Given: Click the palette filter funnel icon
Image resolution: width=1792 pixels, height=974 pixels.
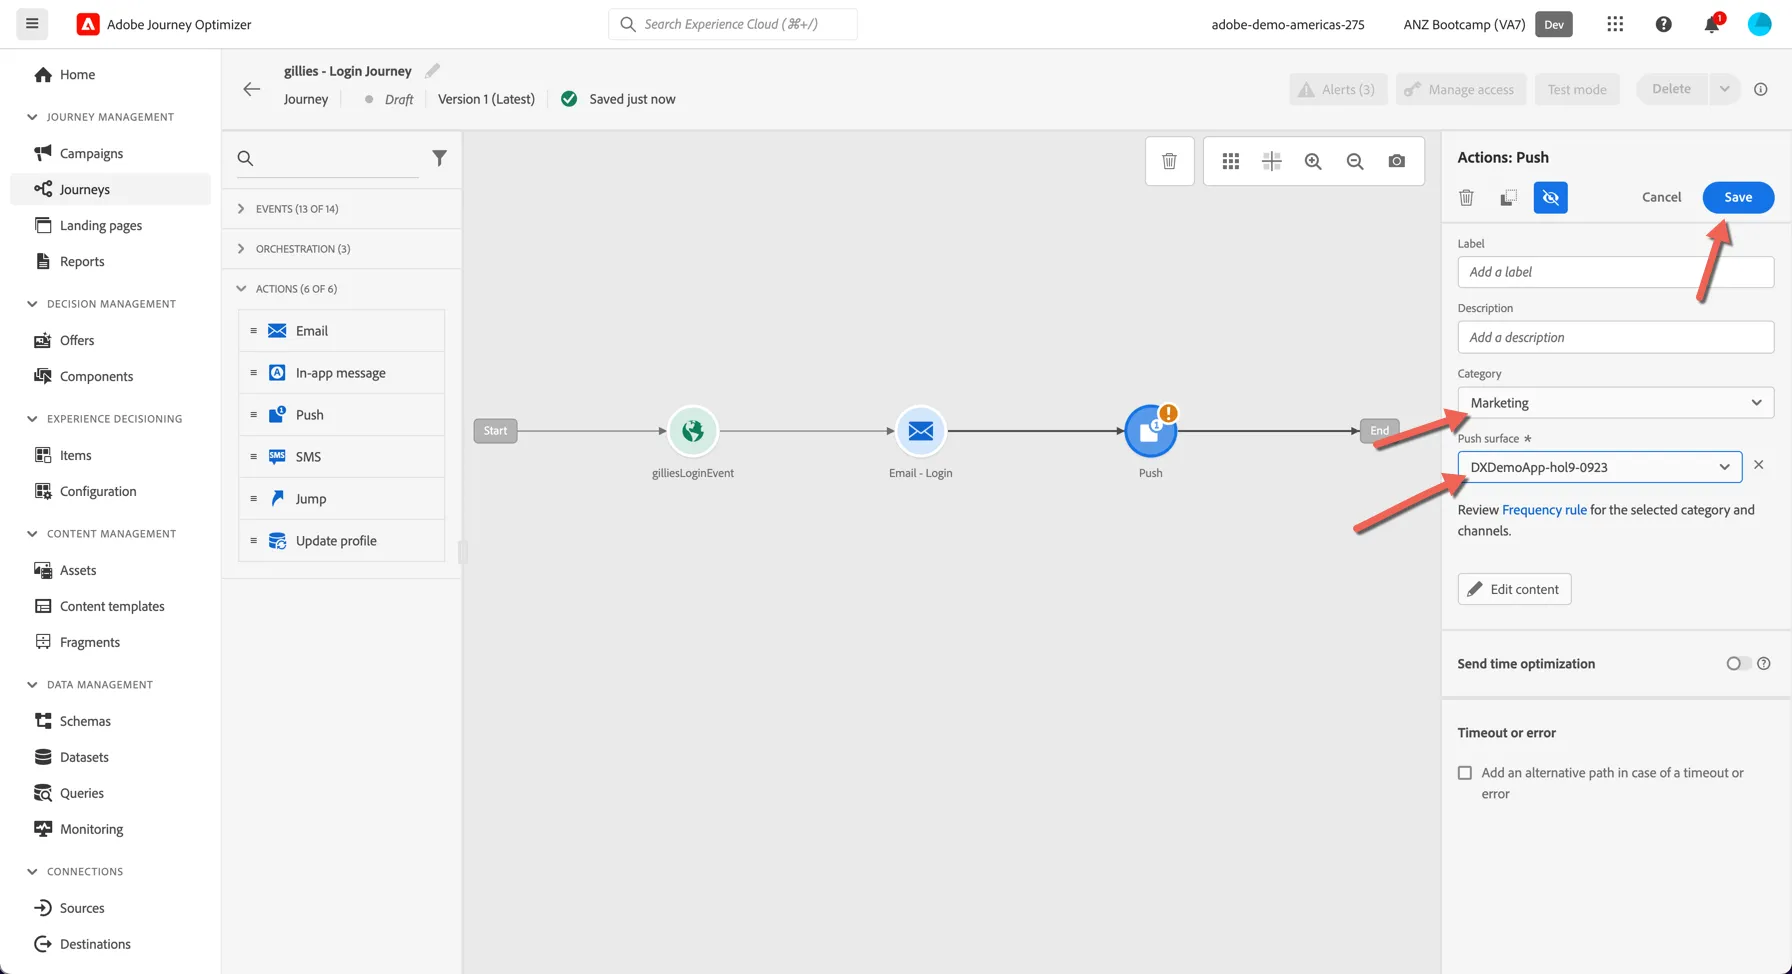Looking at the screenshot, I should 439,158.
